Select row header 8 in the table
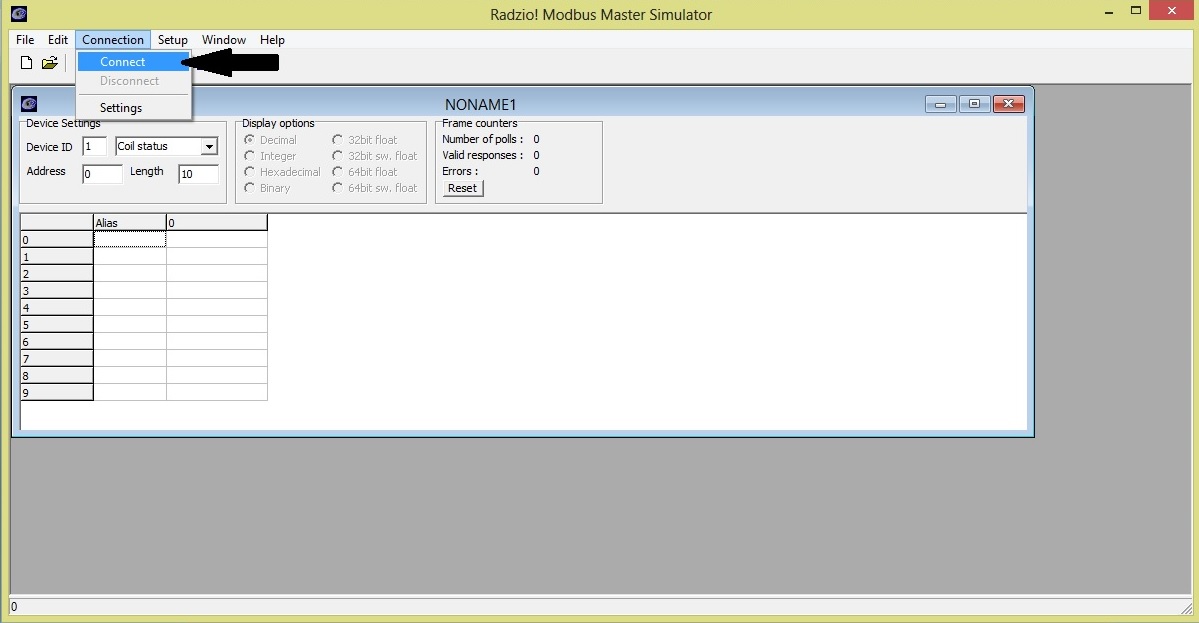 click(x=57, y=375)
